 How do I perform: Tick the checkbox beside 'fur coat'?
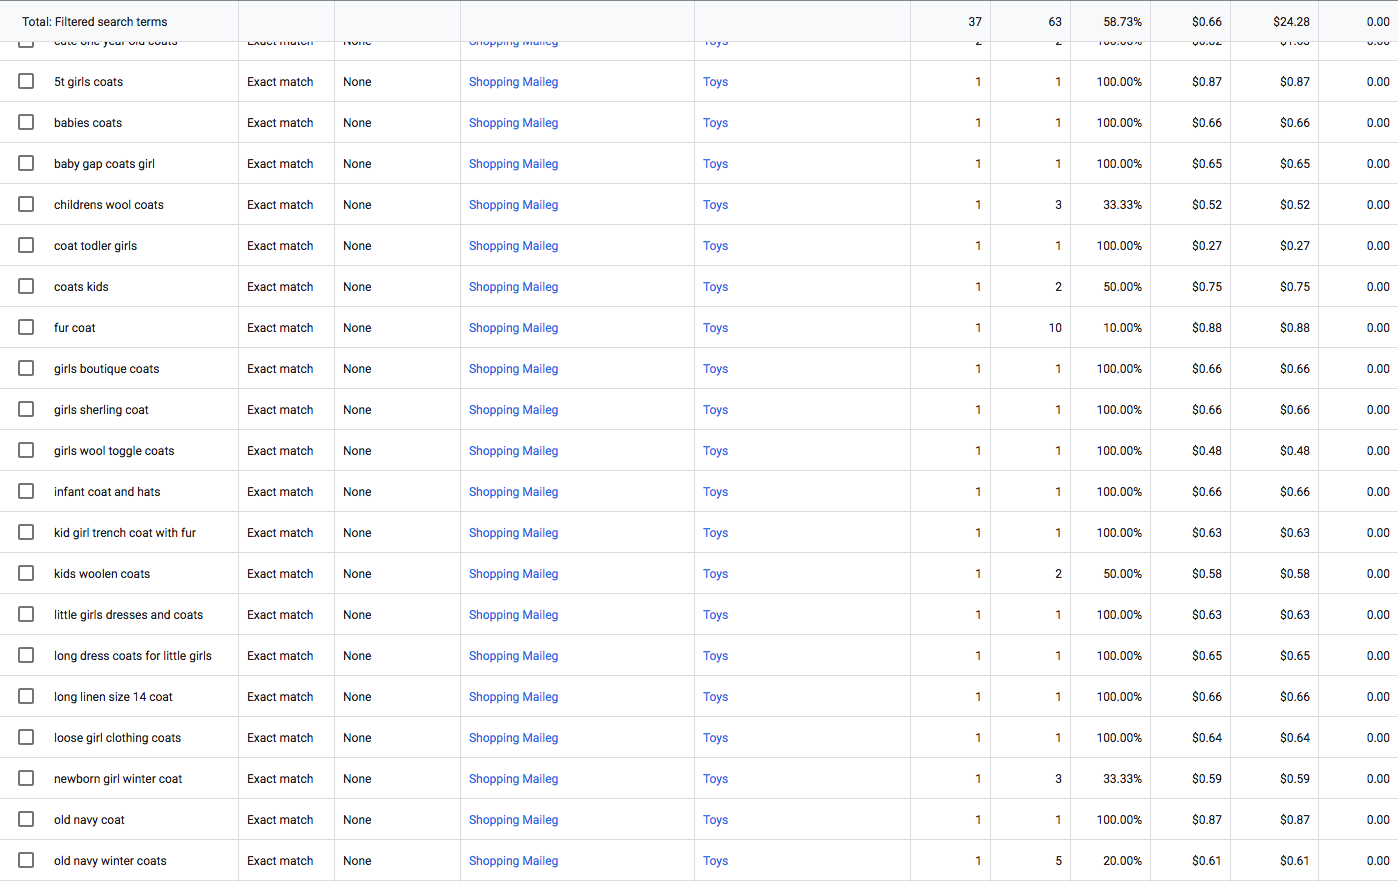[26, 327]
